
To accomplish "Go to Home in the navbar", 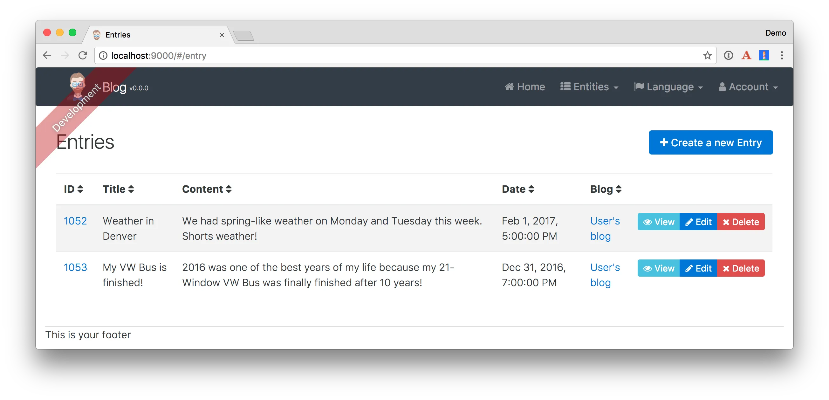I will (x=524, y=87).
